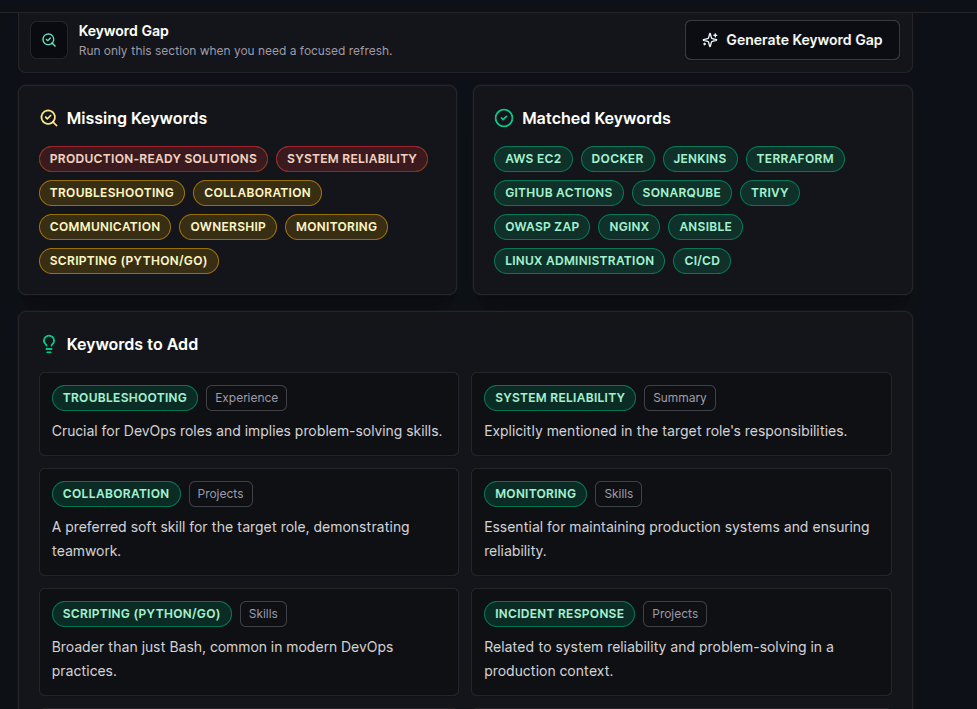Click green MONITORING tag in Keywords to Add
This screenshot has height=709, width=977.
point(536,494)
